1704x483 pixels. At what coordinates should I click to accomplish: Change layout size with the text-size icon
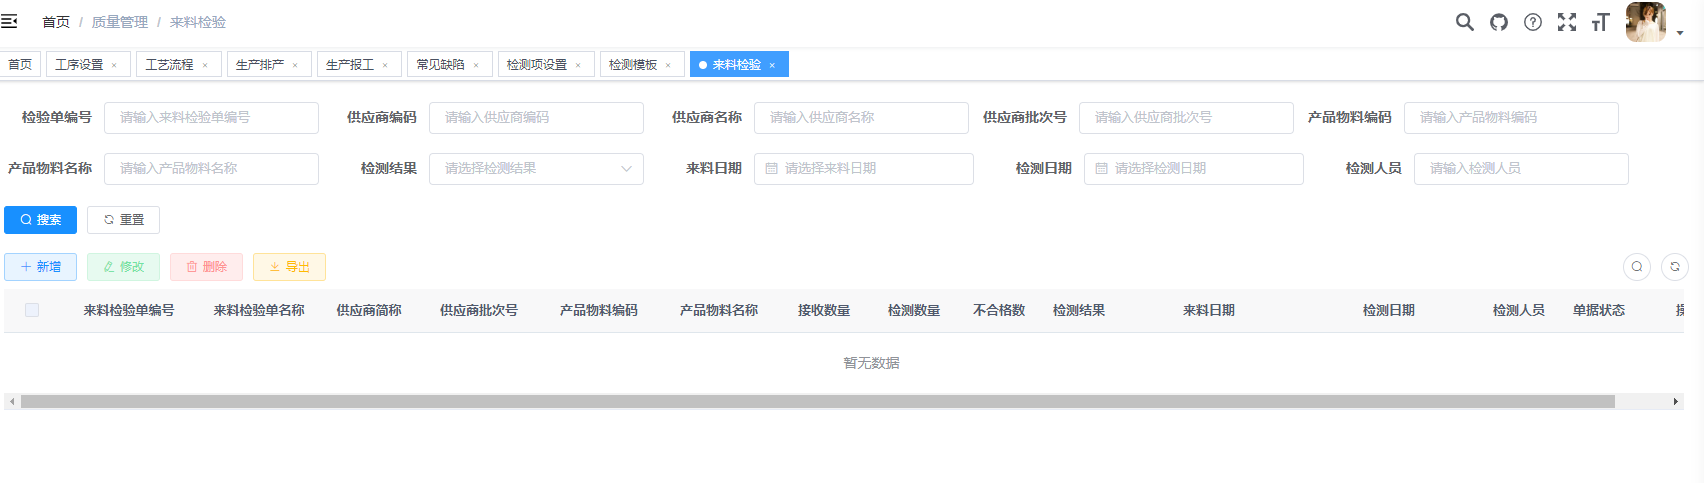pyautogui.click(x=1600, y=22)
